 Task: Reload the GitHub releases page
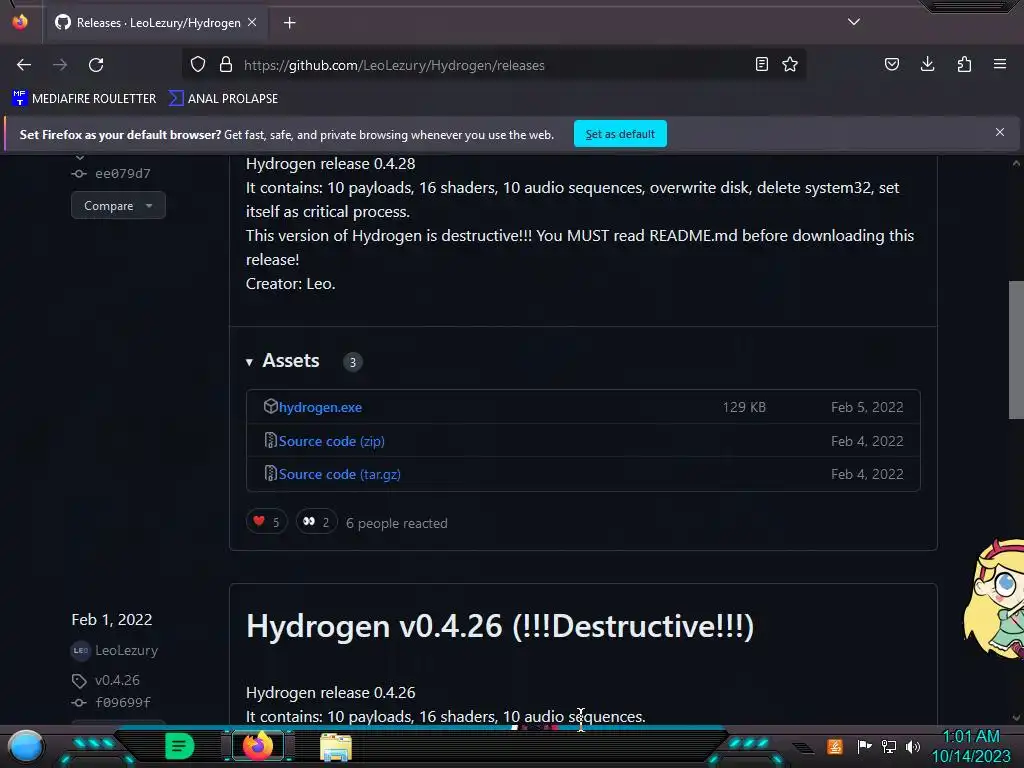pyautogui.click(x=96, y=65)
